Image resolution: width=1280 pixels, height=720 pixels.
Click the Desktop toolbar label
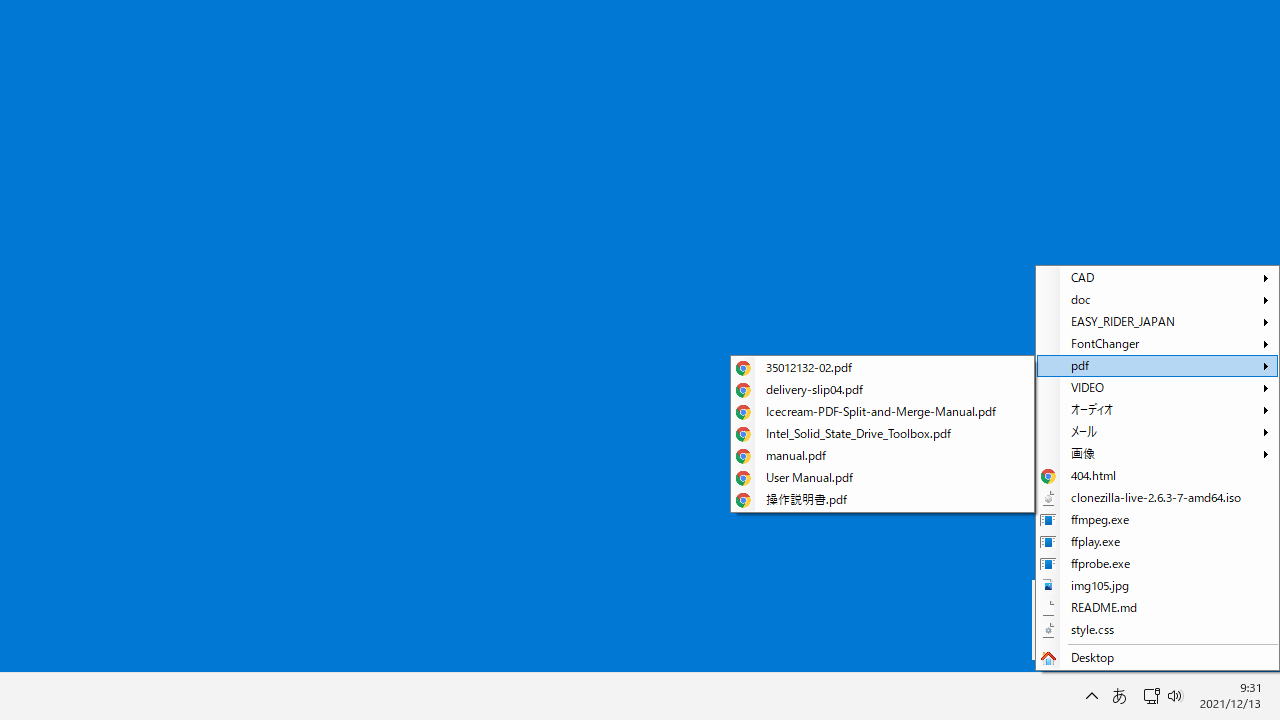tap(1092, 658)
